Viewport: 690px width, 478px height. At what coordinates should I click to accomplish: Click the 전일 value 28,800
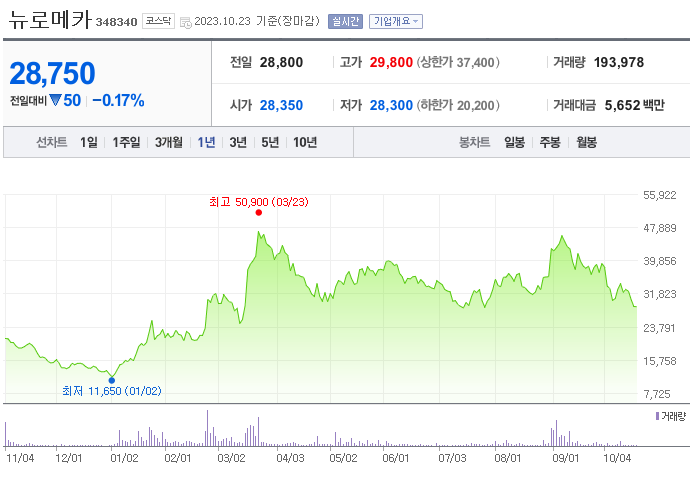point(281,63)
